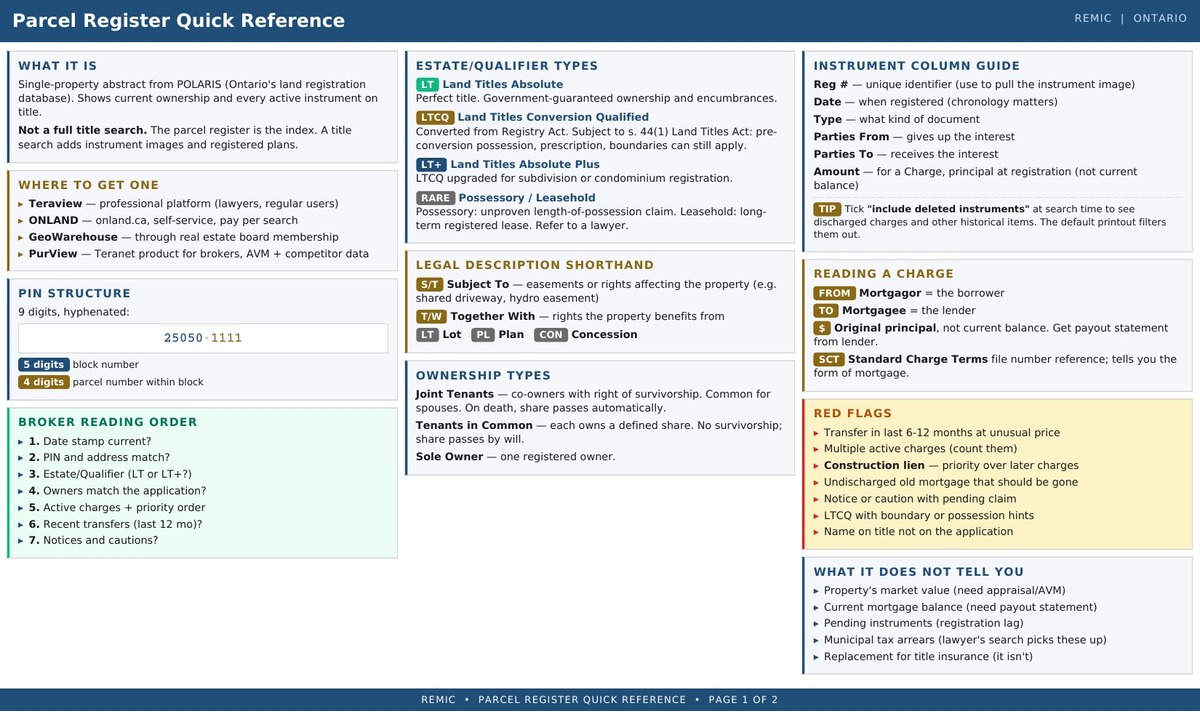Click the "Land Titles Absolute Plus" heading
The height and width of the screenshot is (727, 1200).
[x=525, y=164]
